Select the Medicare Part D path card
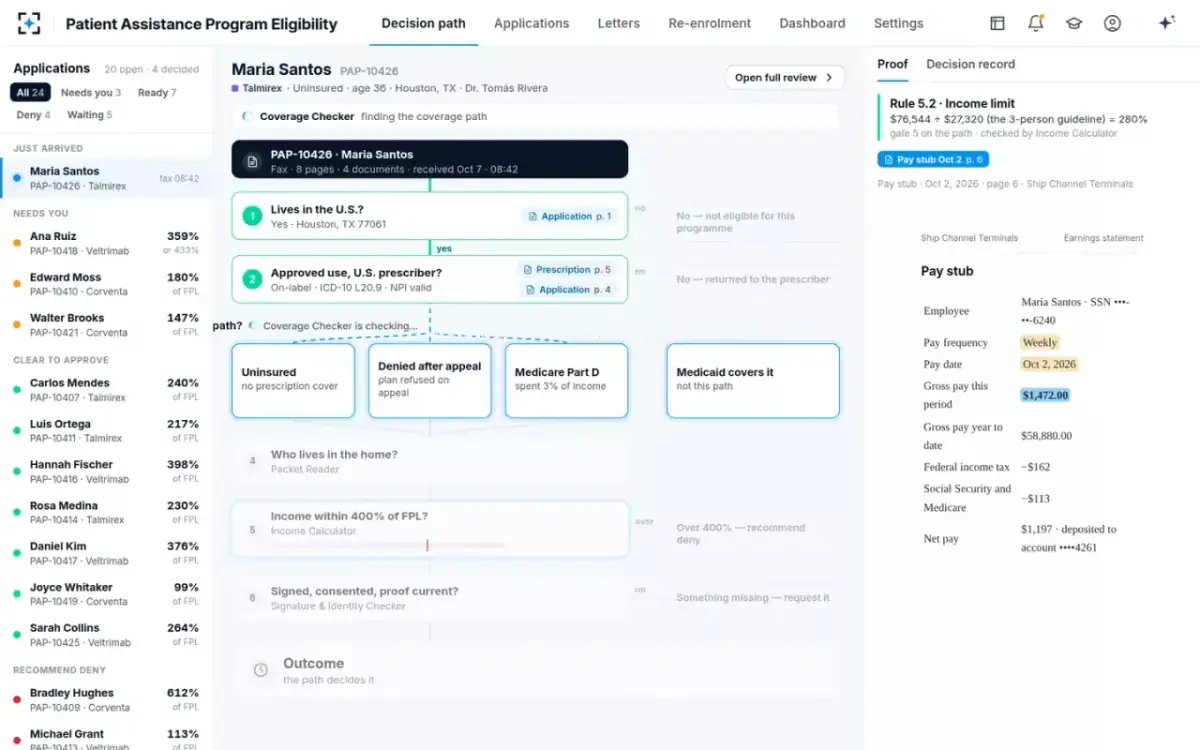This screenshot has width=1200, height=750. click(x=566, y=380)
